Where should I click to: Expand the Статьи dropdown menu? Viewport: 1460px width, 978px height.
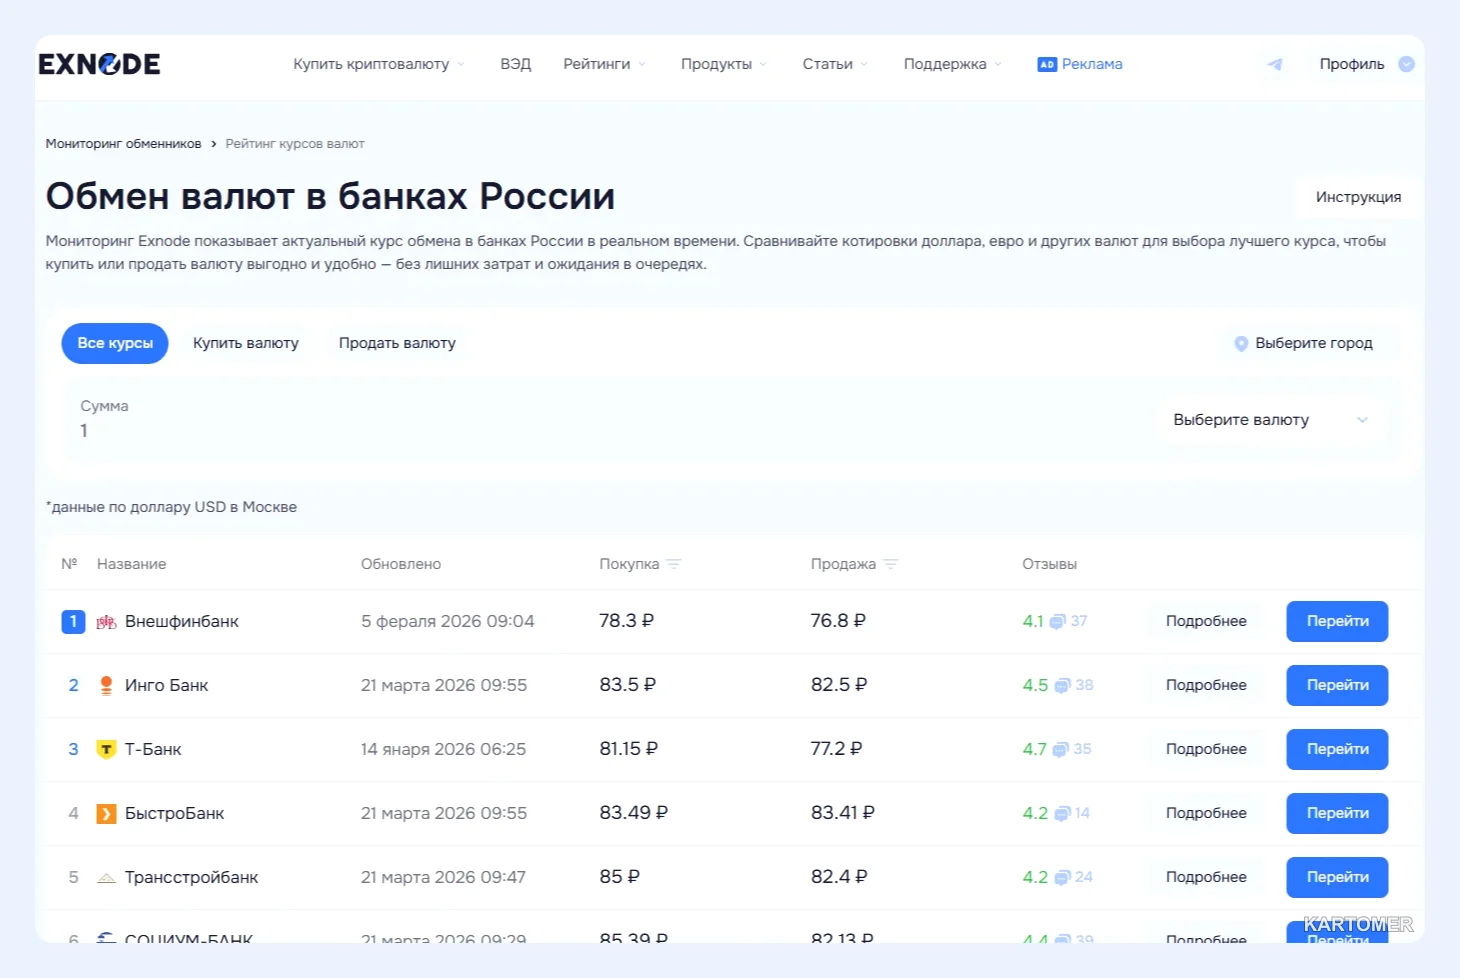point(835,64)
